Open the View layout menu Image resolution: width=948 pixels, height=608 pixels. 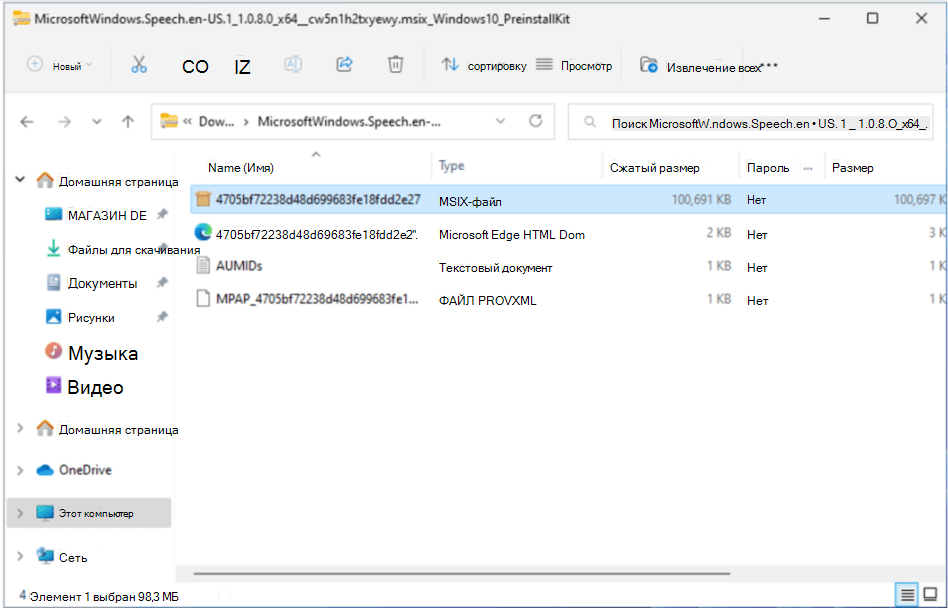(x=574, y=65)
